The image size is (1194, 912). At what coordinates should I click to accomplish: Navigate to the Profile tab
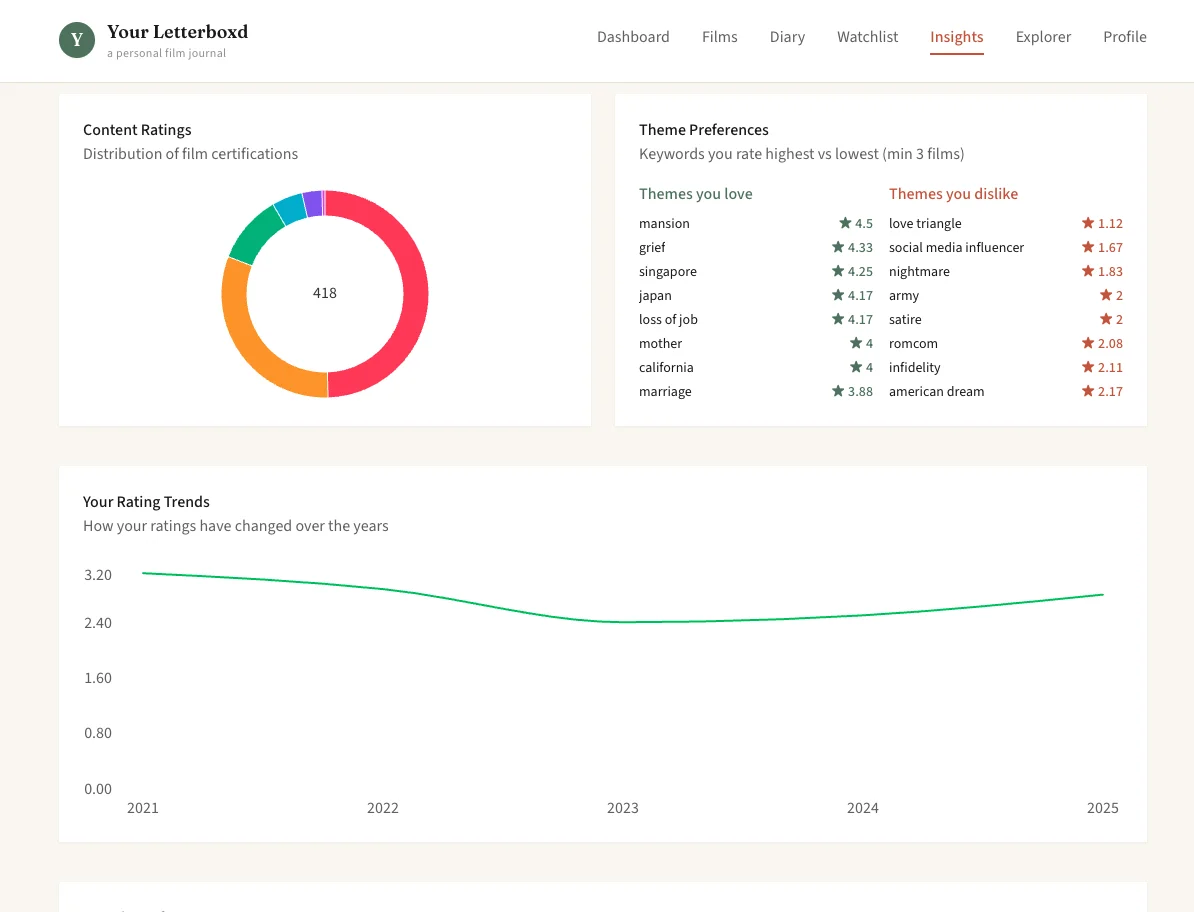tap(1124, 37)
